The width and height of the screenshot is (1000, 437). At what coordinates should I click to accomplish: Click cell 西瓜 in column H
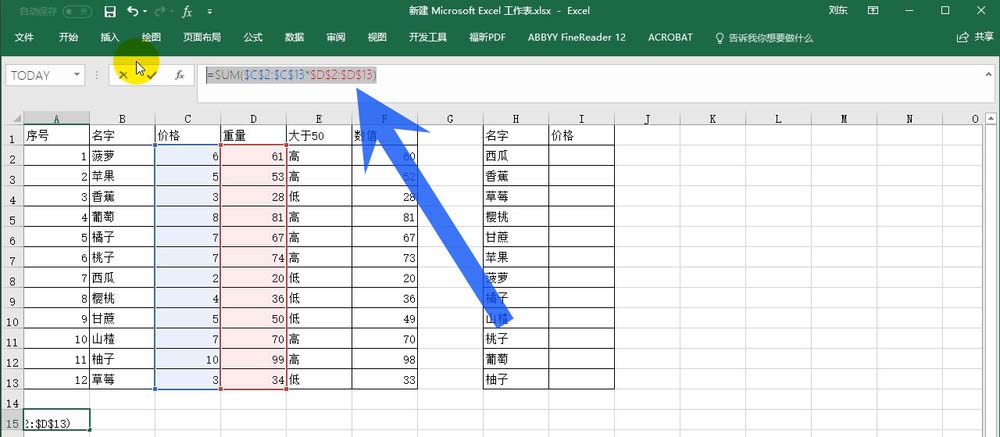pyautogui.click(x=516, y=156)
